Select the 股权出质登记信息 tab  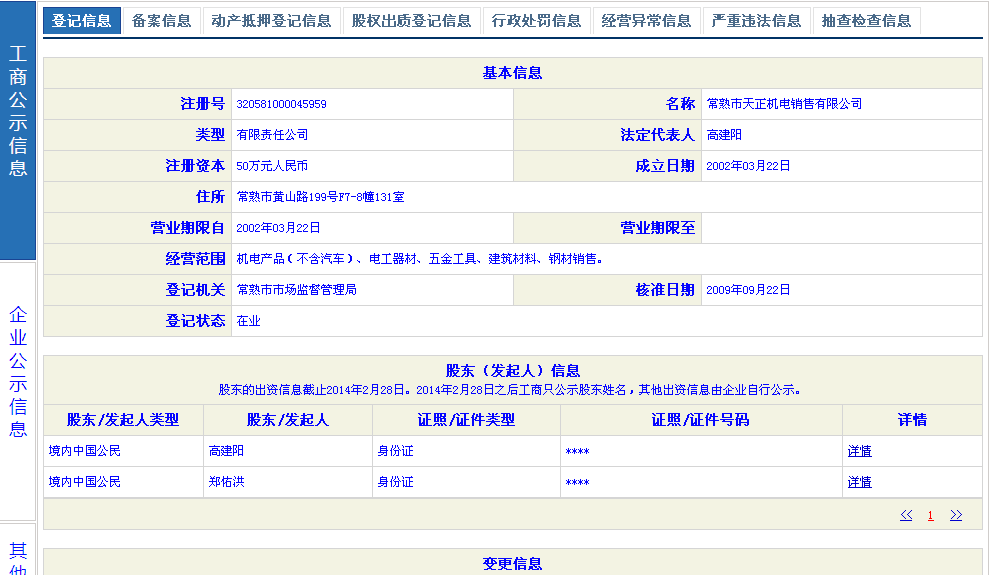pyautogui.click(x=411, y=21)
